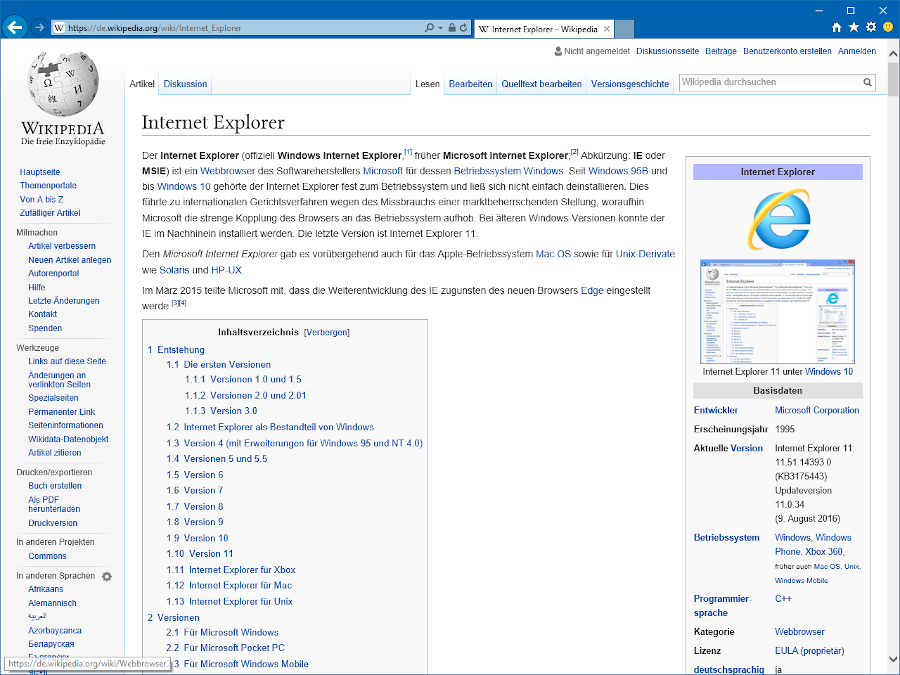The image size is (900, 675).
Task: Go to the browser Home icon
Action: coord(836,28)
